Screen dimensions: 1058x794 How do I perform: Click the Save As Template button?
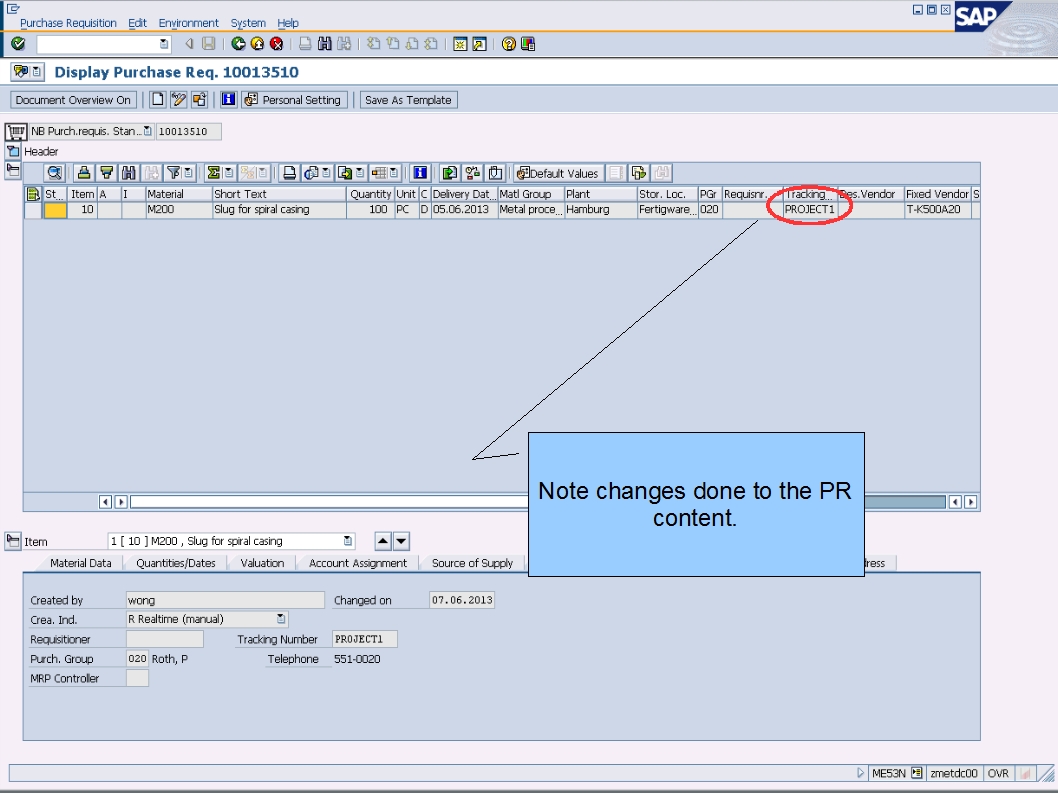point(408,100)
